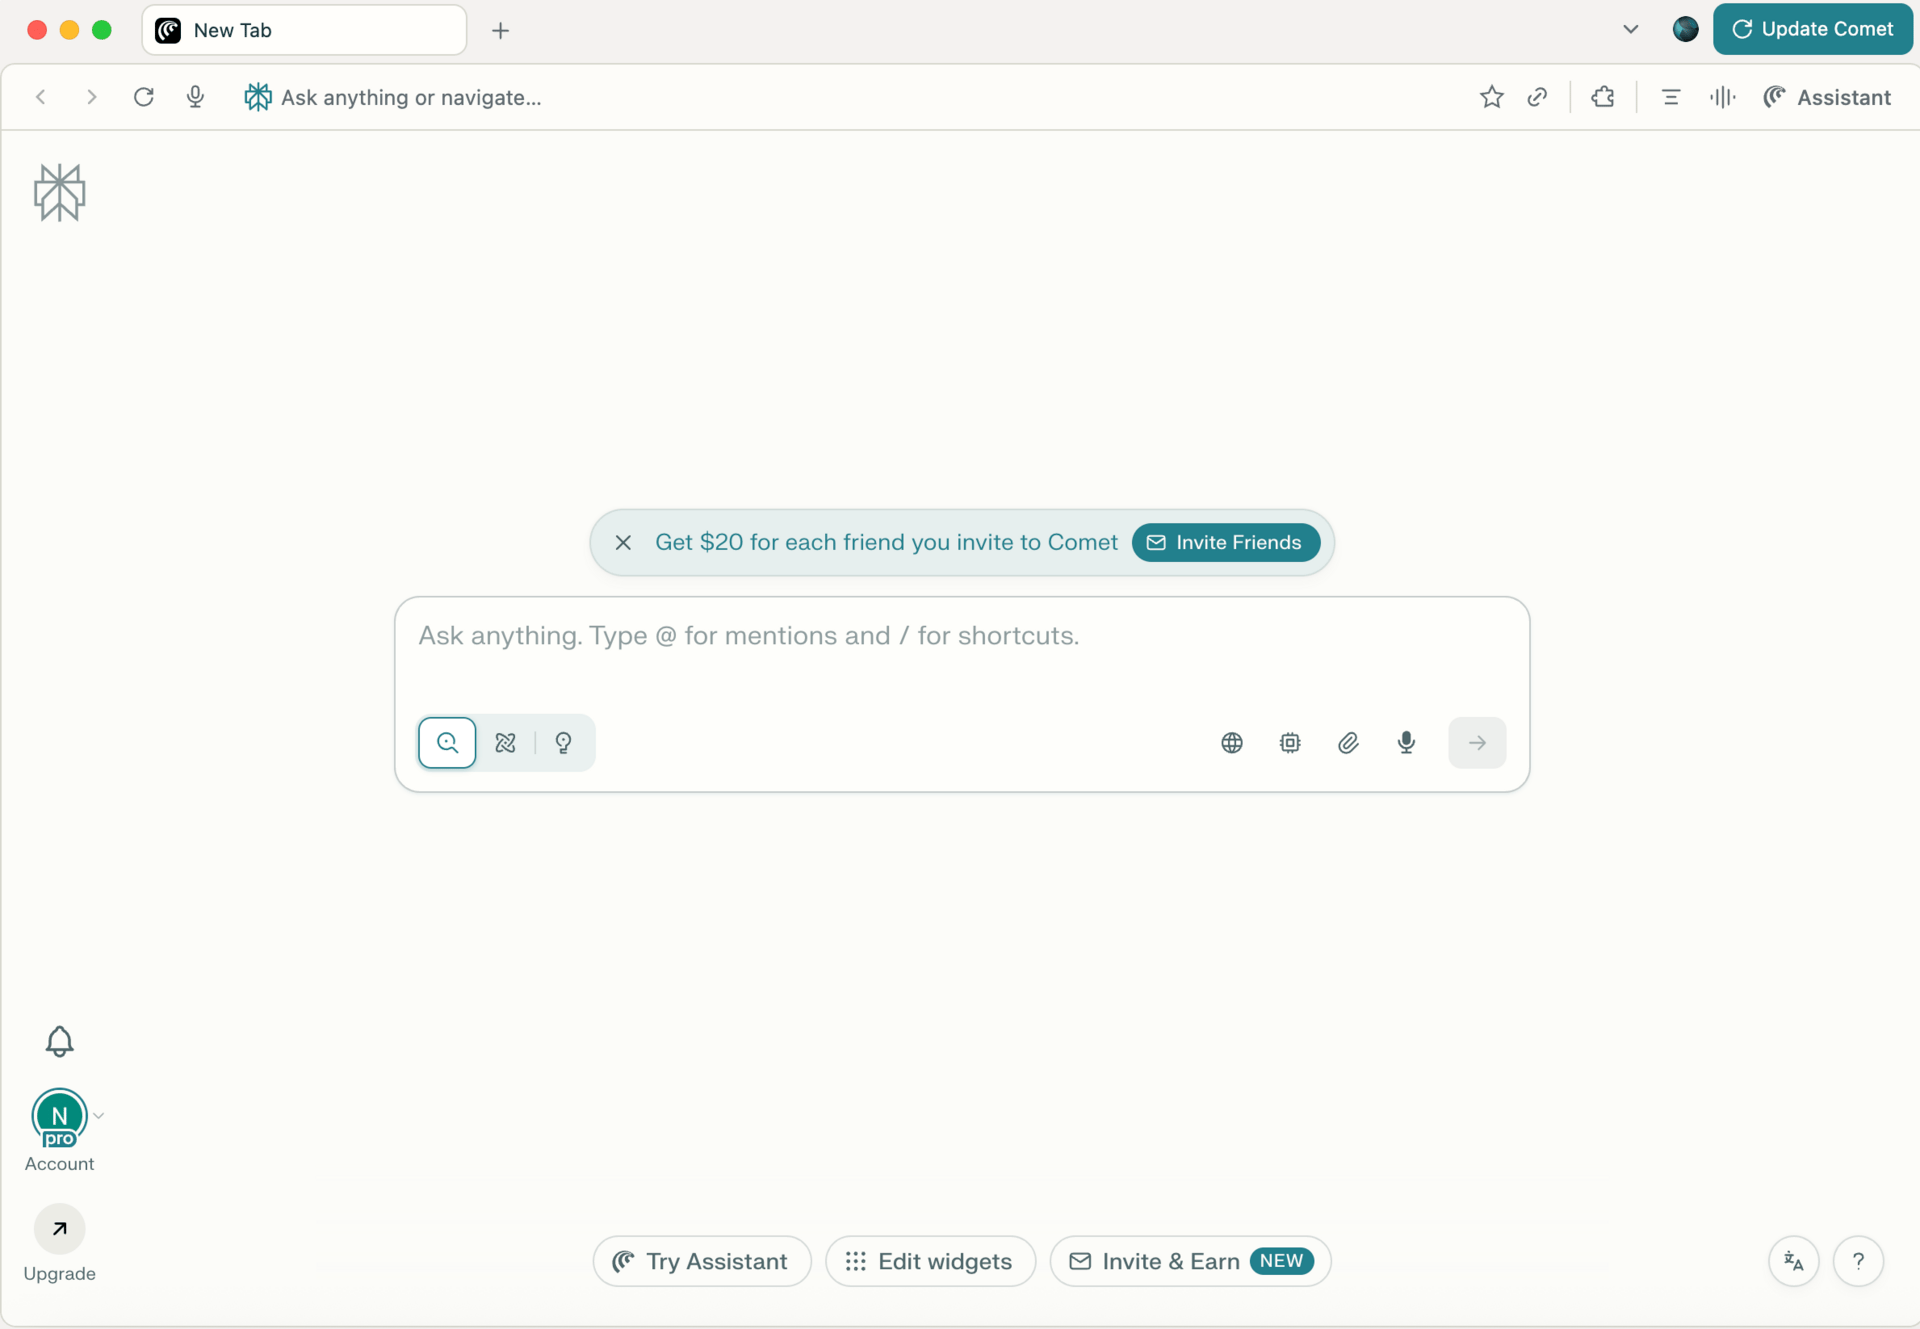1920x1329 pixels.
Task: Bookmark page with the star icon
Action: point(1491,97)
